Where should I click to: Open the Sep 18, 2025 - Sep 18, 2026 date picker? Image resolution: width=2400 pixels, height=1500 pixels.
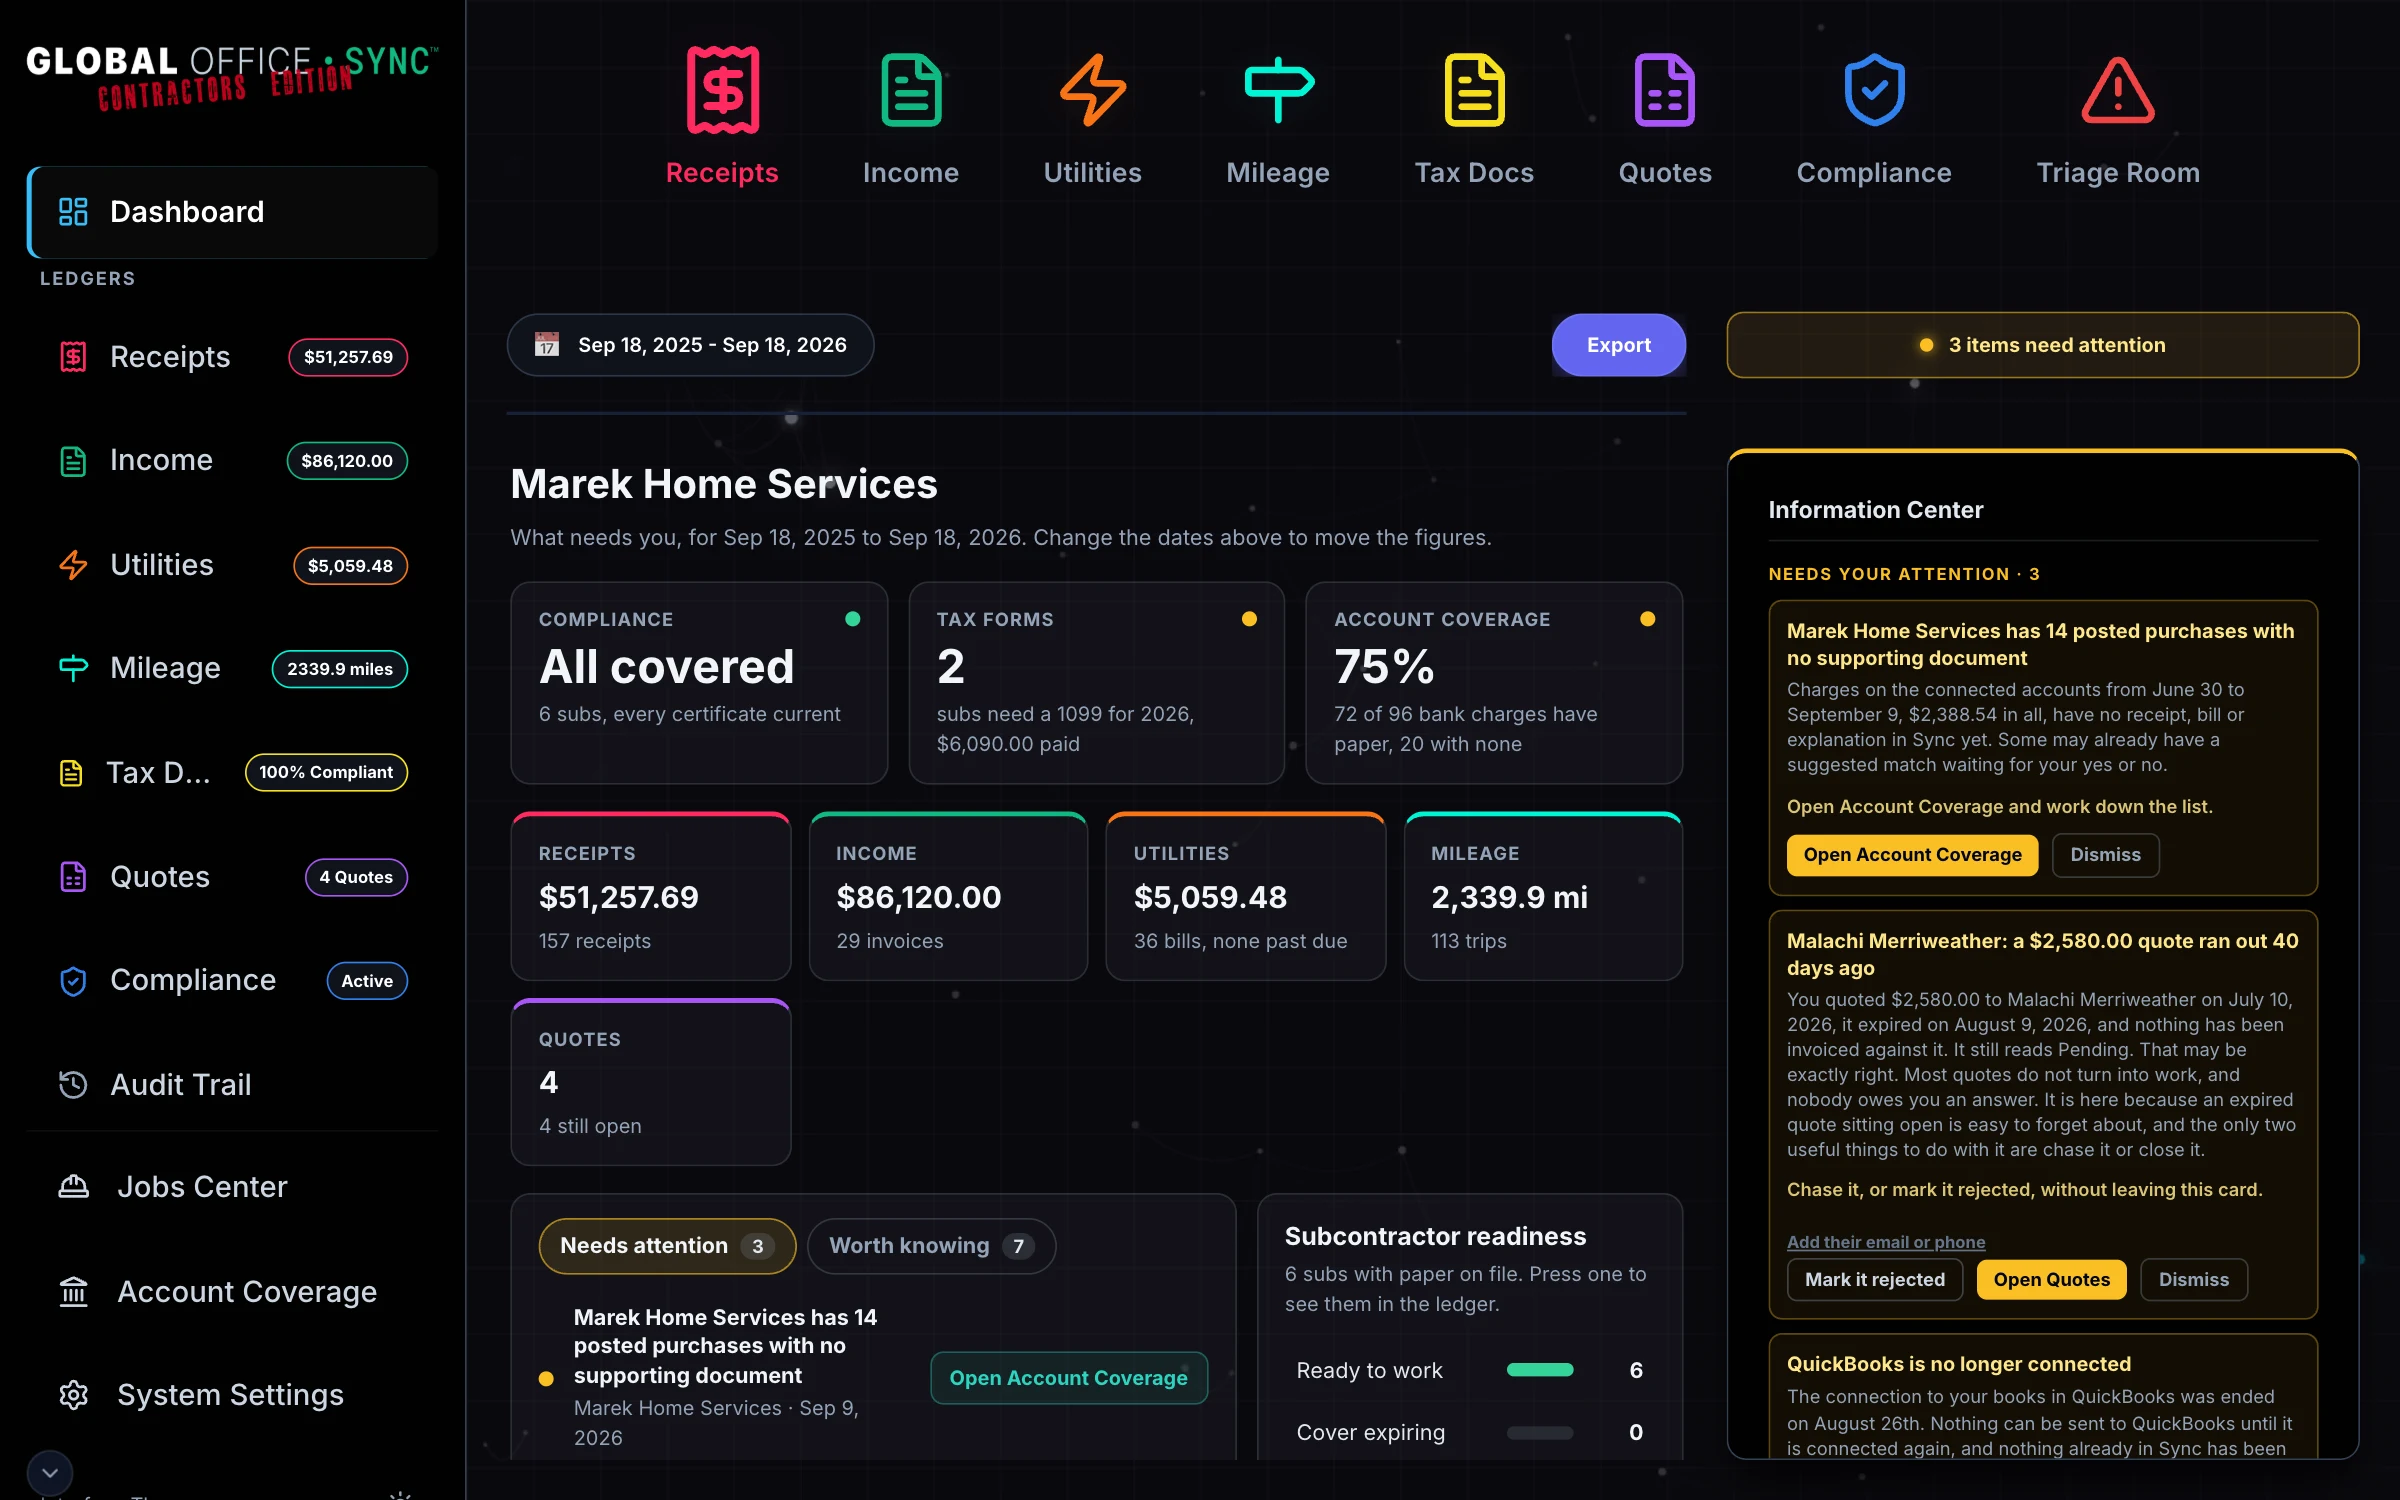(x=691, y=345)
